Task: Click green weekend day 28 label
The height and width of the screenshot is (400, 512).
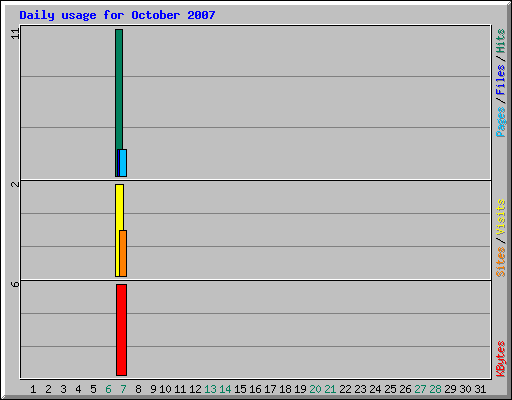Action: pyautogui.click(x=435, y=389)
